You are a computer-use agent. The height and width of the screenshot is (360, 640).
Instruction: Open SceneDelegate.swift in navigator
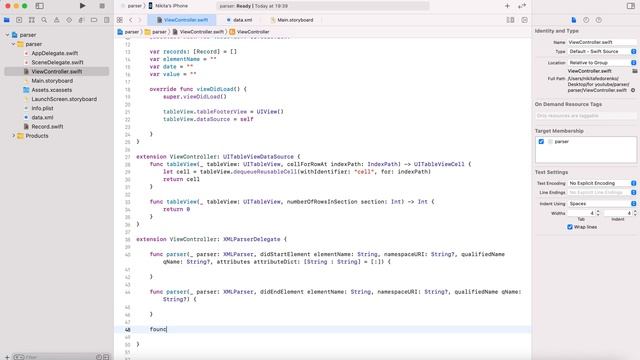tap(57, 62)
